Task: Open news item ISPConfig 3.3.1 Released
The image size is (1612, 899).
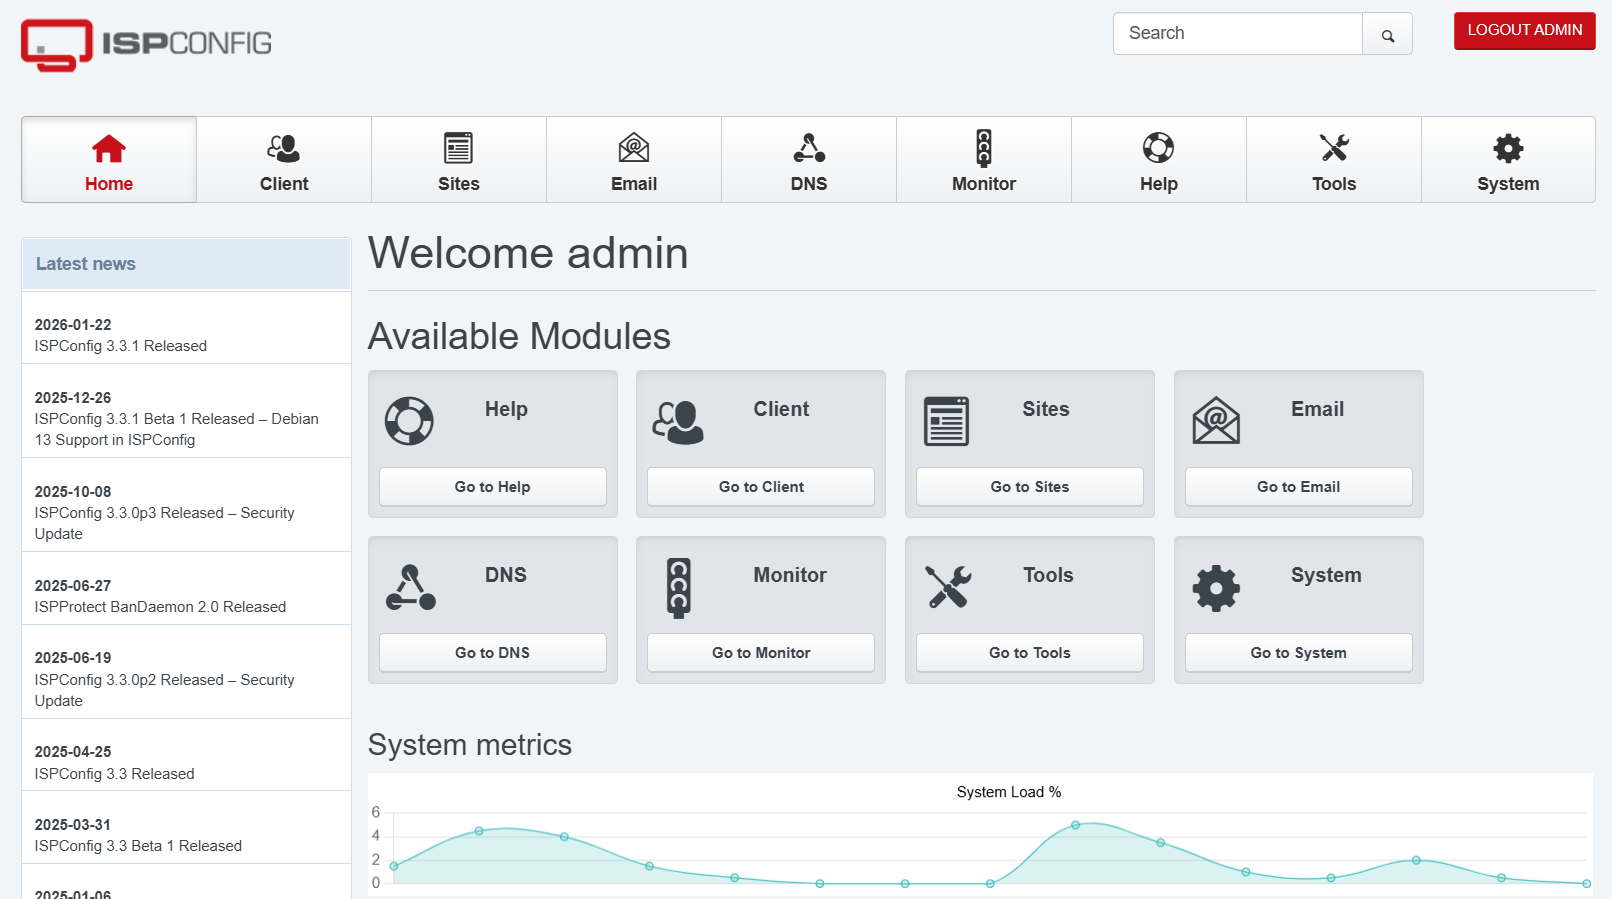Action: 121,346
